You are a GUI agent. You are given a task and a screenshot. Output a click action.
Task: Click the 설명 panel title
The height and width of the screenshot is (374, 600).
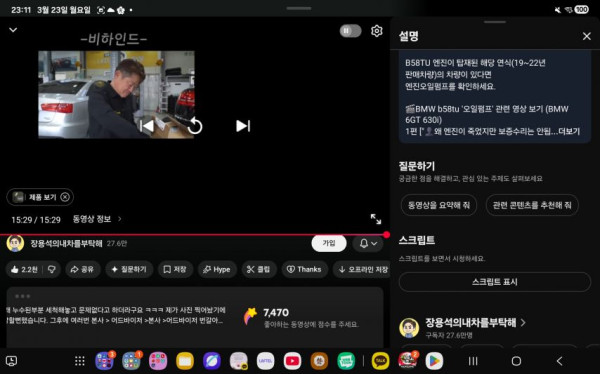(x=408, y=36)
